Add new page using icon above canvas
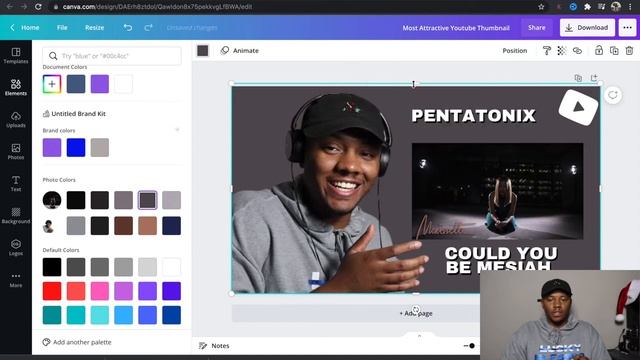Image resolution: width=640 pixels, height=360 pixels. point(594,78)
